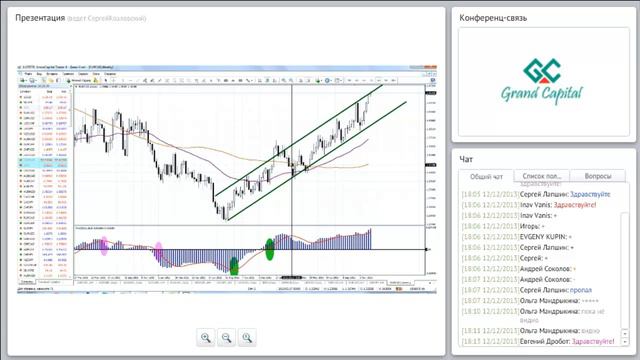The image size is (640, 360).
Task: Click the Презентация panel title
Action: click(x=40, y=18)
